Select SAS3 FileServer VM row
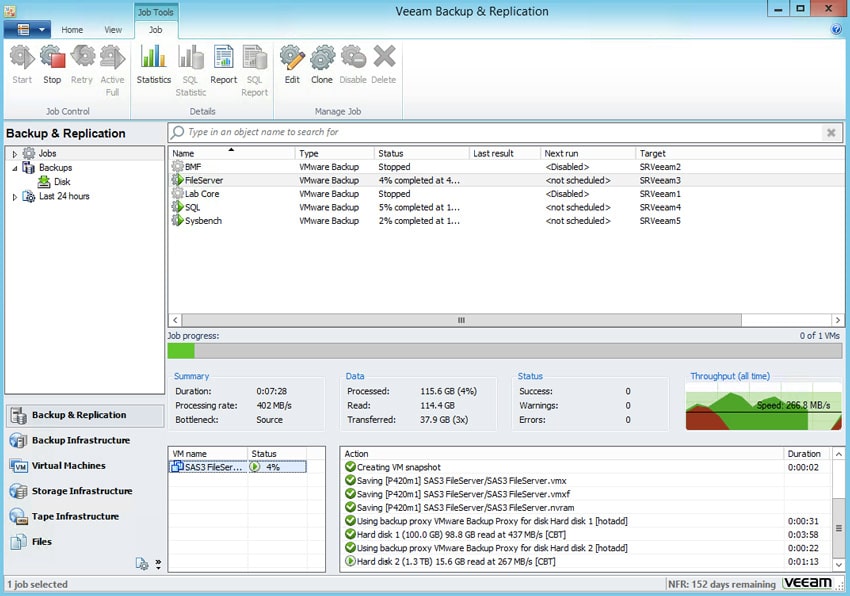Screen dimensions: 850x596 tap(237, 467)
